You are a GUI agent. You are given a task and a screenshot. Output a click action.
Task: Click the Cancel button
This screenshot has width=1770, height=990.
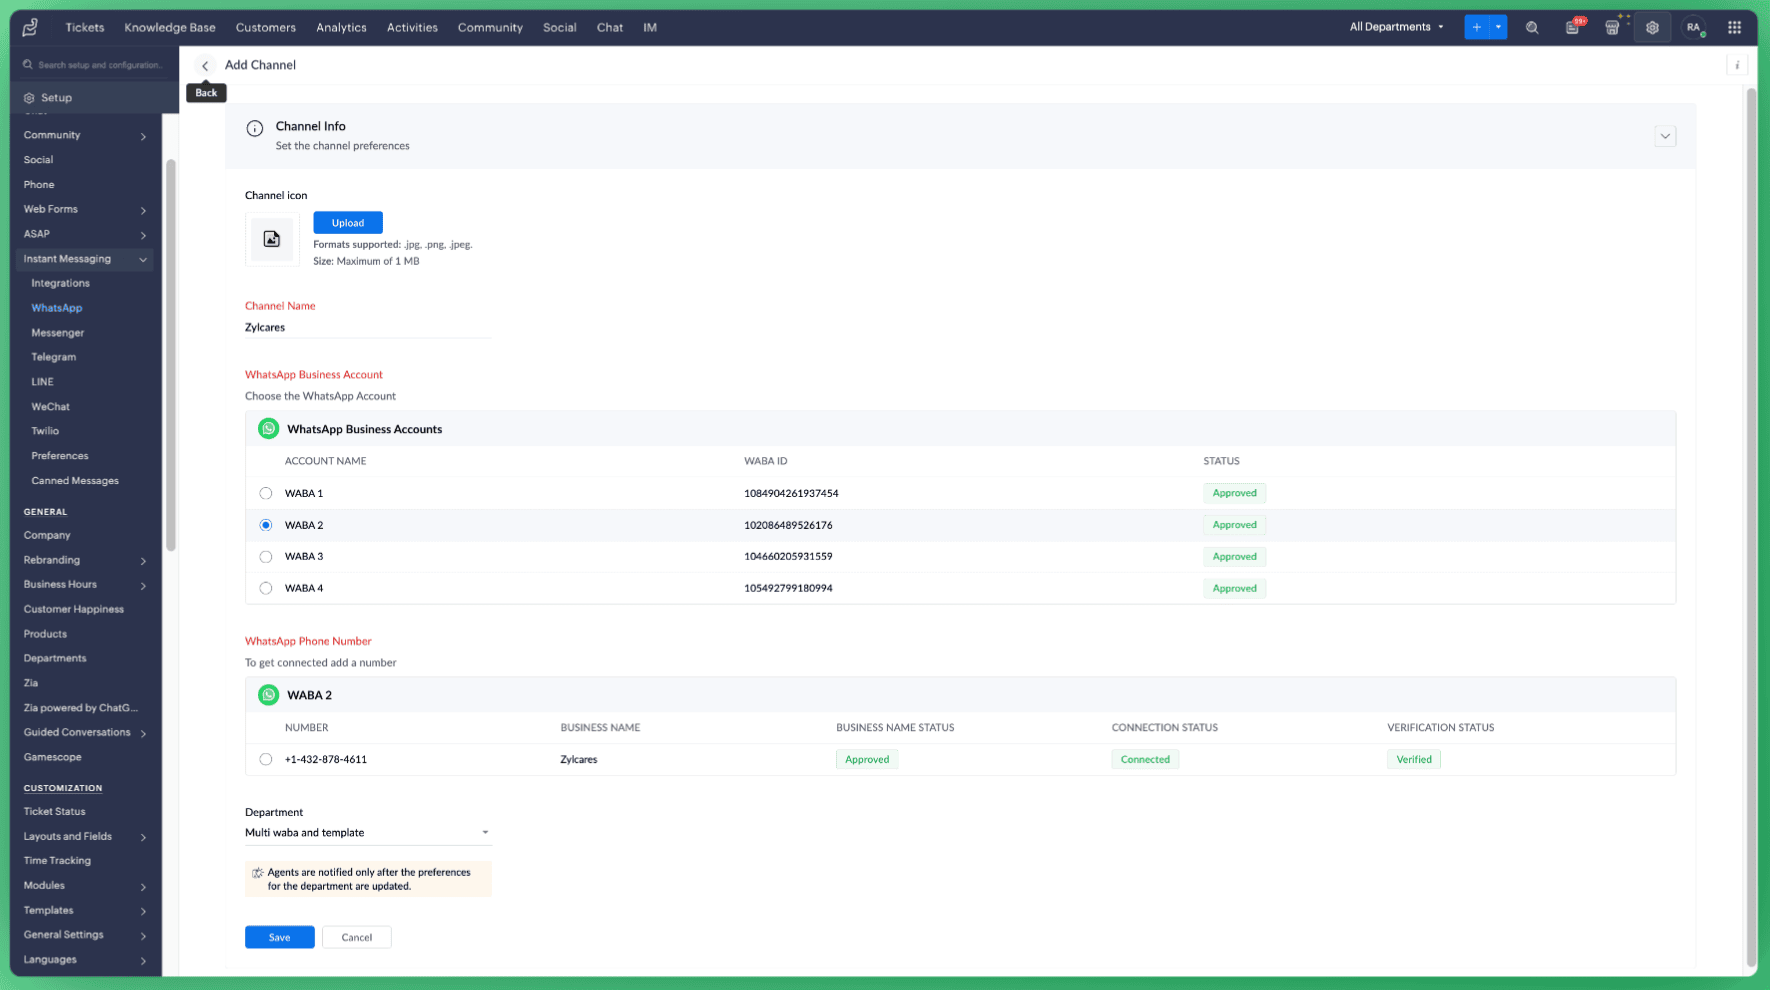point(357,938)
